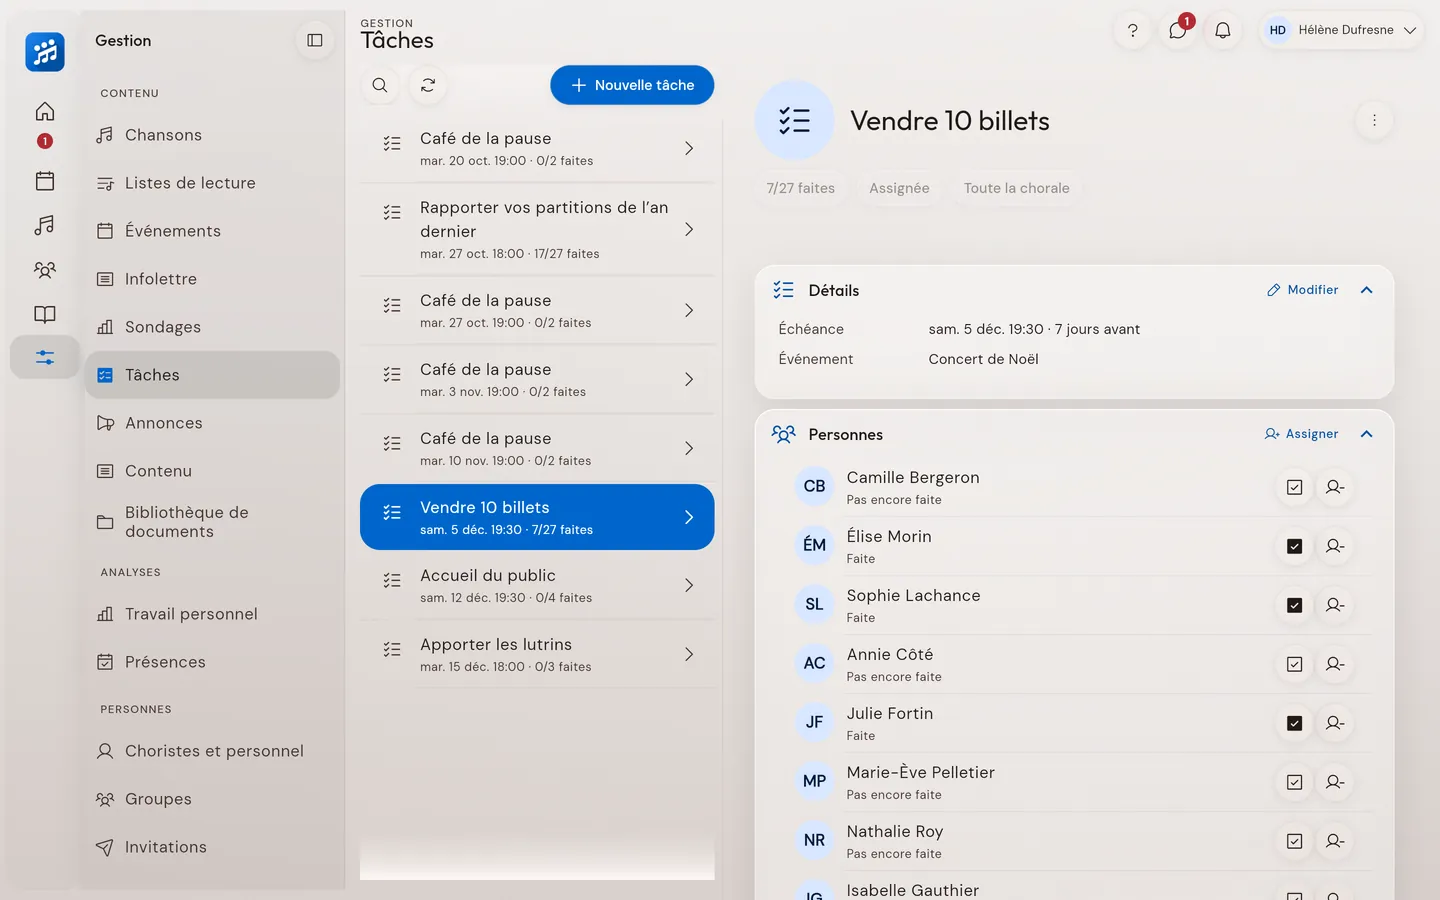This screenshot has width=1440, height=900.
Task: Select the Café de la pause task for 10 nov.
Action: (x=537, y=449)
